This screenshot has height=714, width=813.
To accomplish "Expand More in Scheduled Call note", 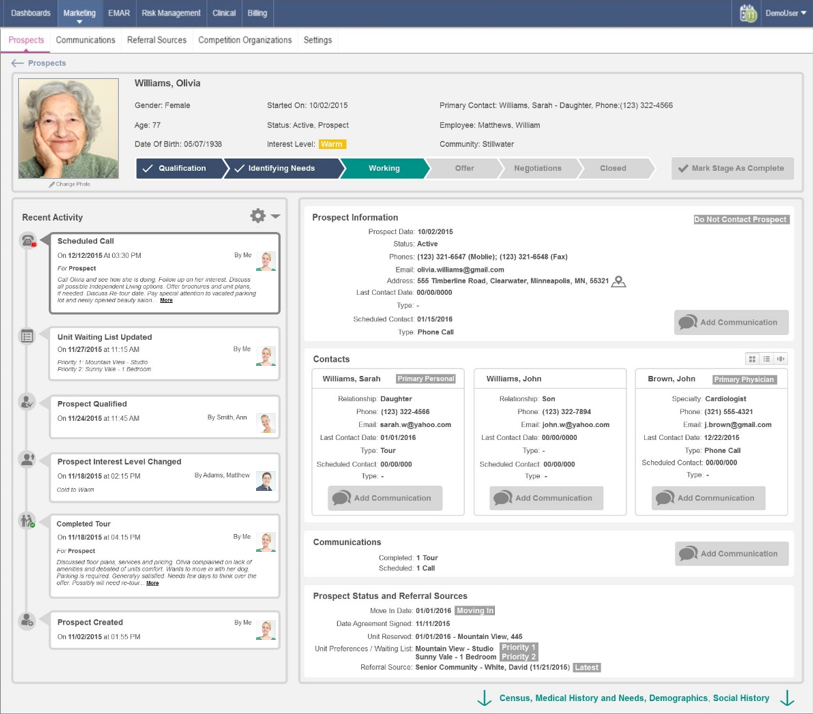I will click(x=166, y=300).
